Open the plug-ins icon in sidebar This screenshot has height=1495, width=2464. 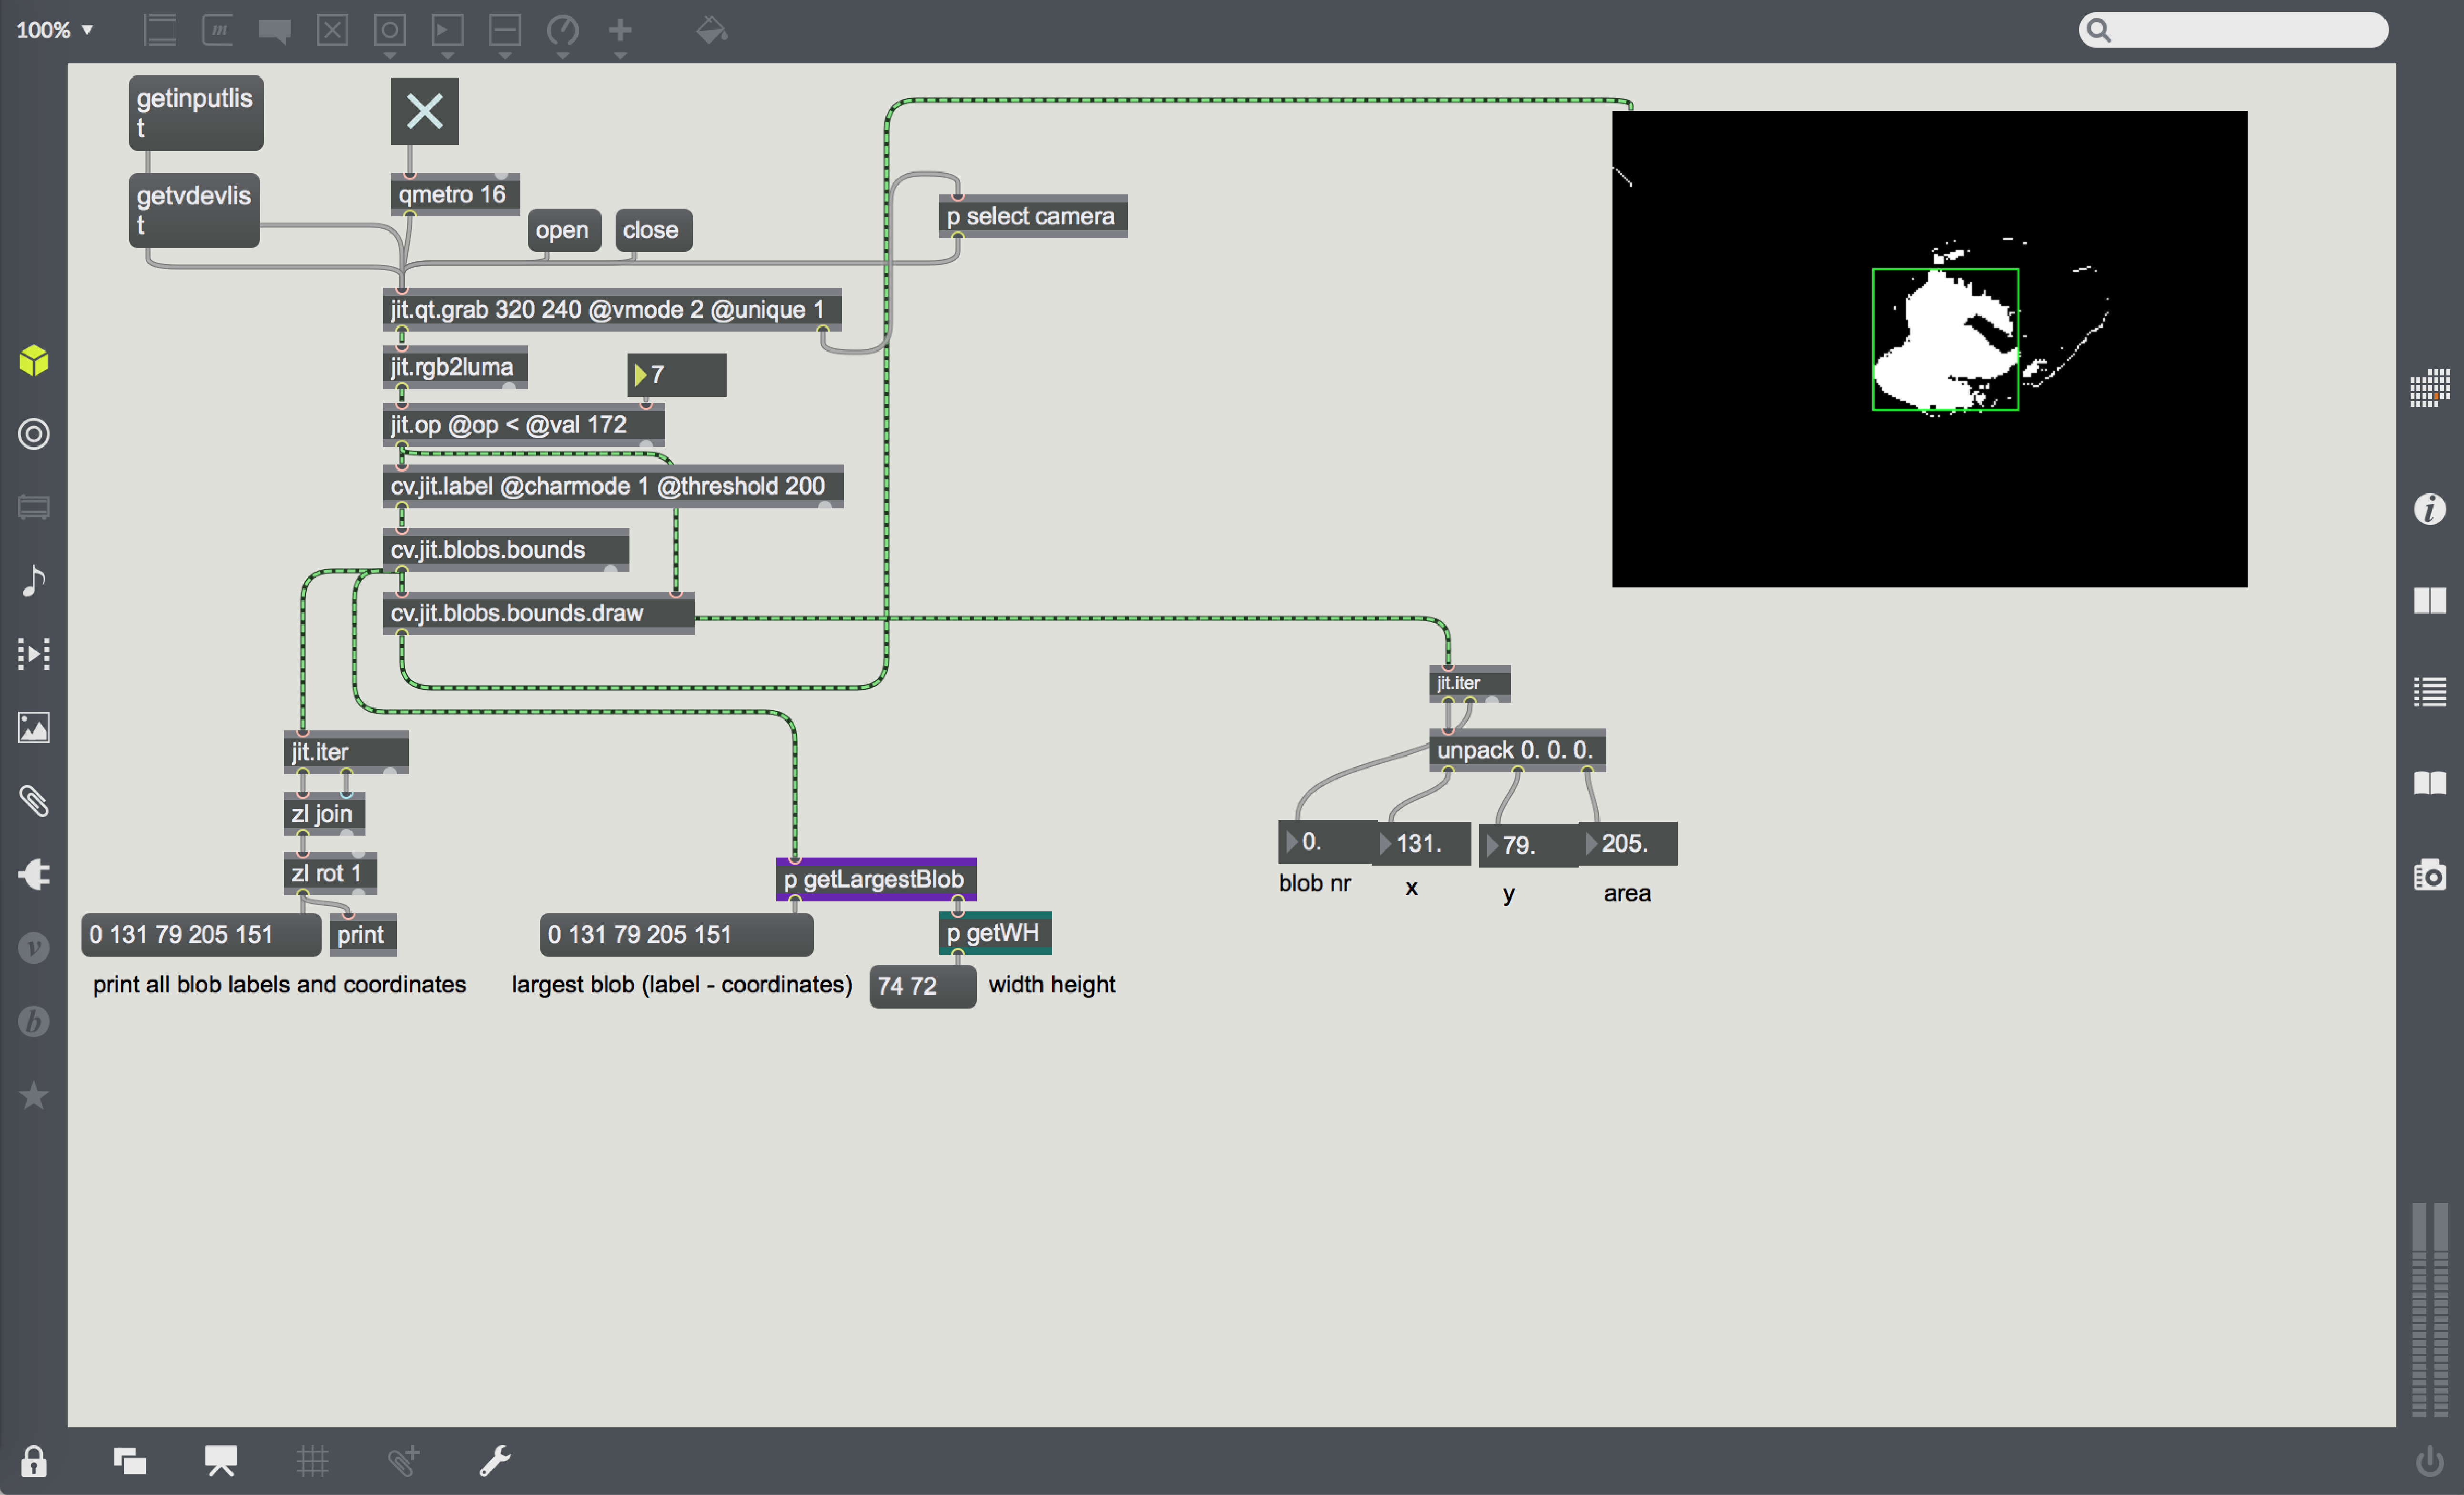[34, 875]
